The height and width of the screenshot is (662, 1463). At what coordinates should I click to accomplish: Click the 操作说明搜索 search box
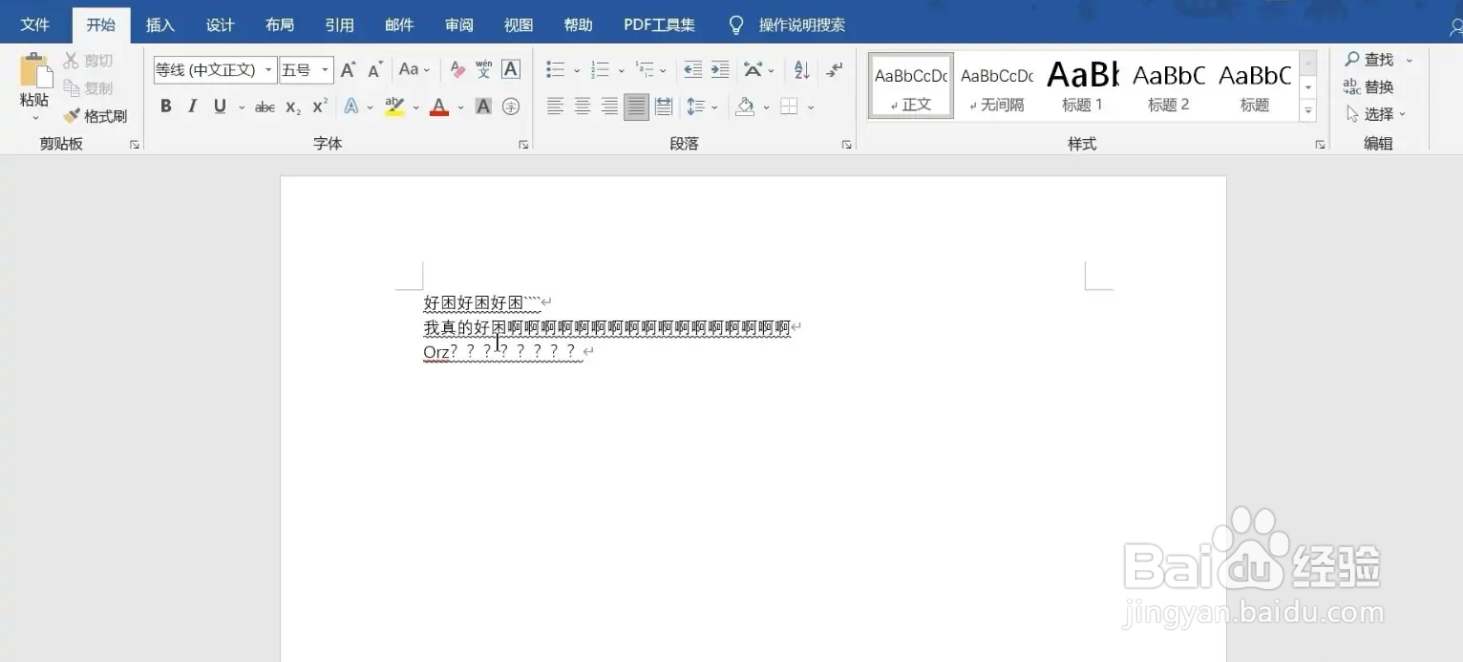point(801,25)
